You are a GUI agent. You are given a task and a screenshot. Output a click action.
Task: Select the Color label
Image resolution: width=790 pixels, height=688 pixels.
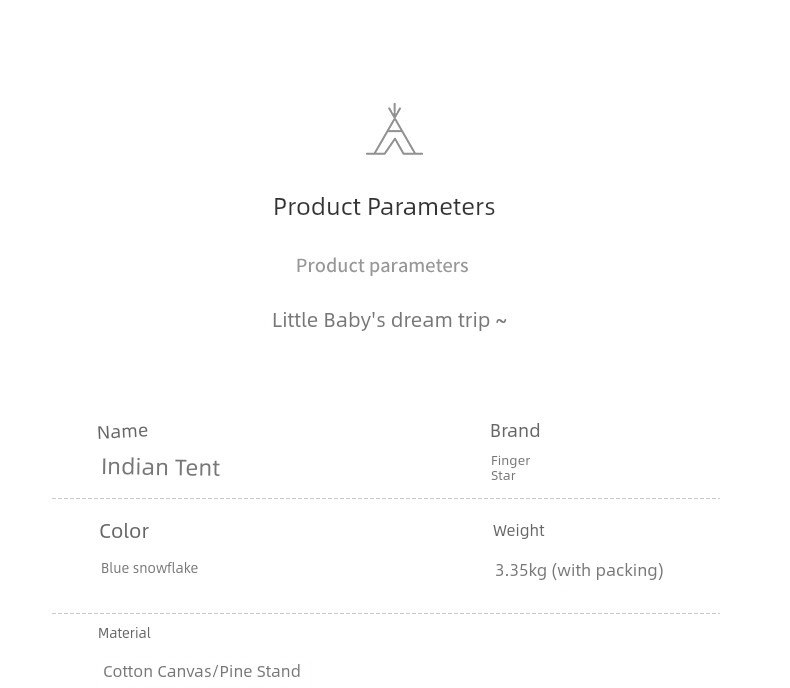124,531
